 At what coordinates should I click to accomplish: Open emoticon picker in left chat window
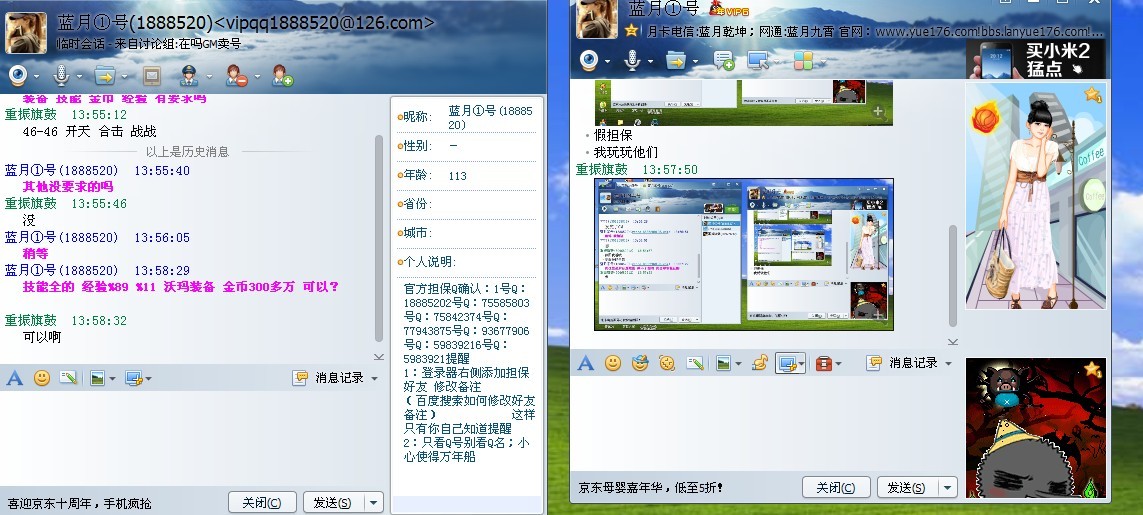coord(42,378)
